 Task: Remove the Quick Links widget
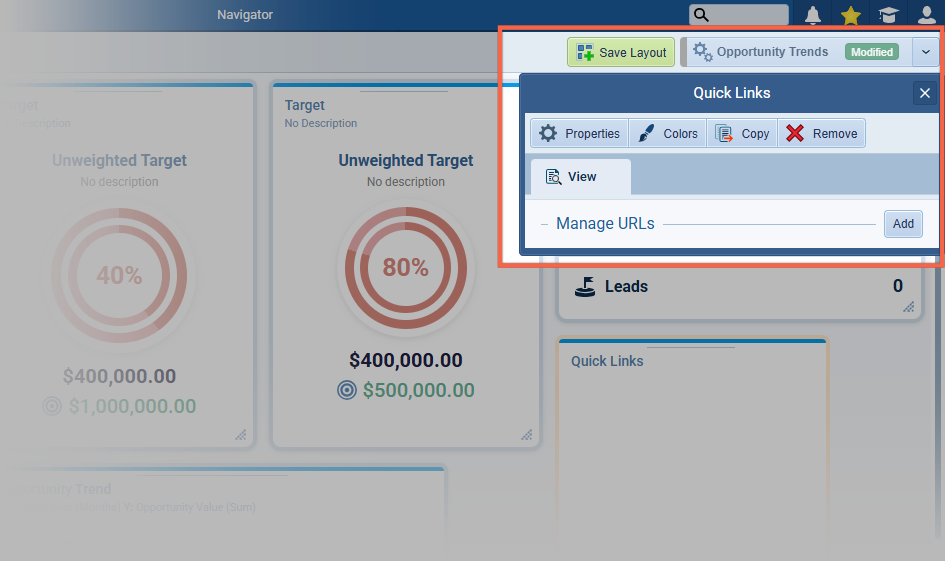point(821,133)
